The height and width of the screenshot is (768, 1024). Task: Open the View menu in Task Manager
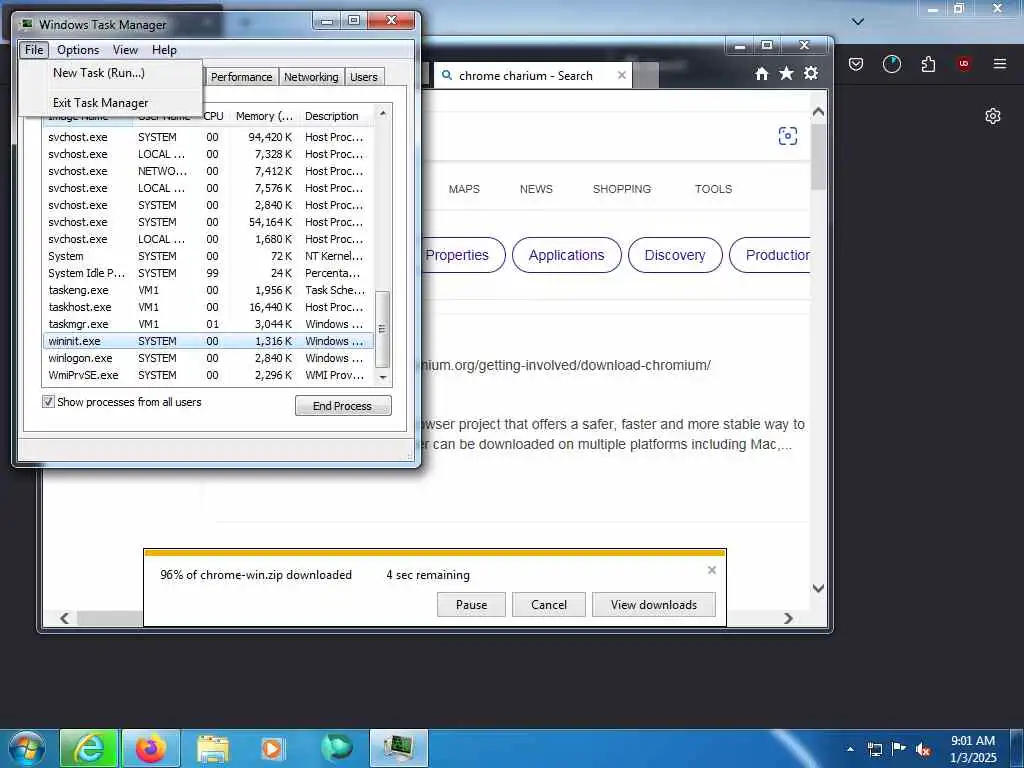tap(125, 50)
